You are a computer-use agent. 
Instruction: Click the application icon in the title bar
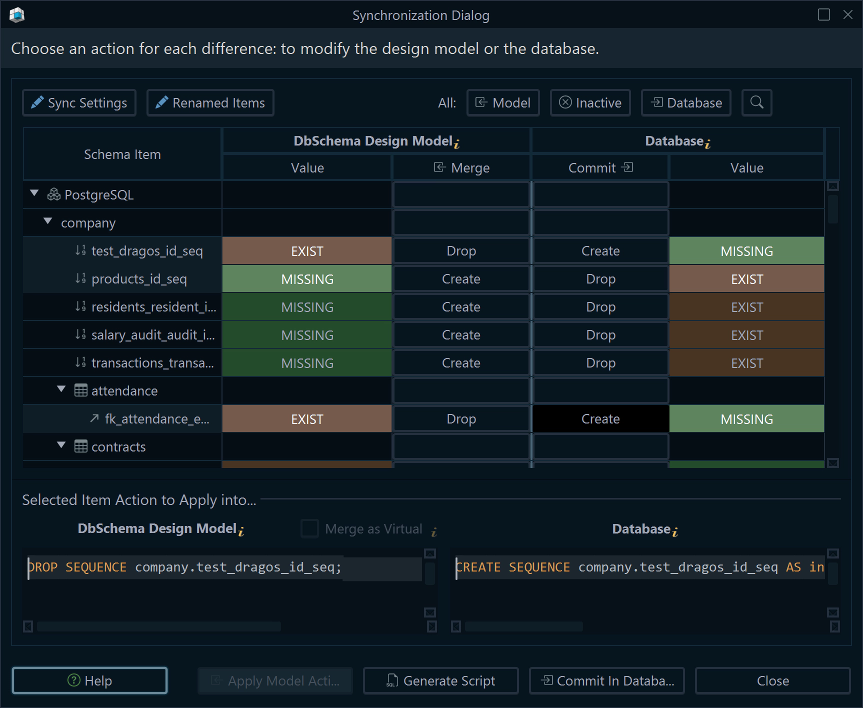pos(16,14)
